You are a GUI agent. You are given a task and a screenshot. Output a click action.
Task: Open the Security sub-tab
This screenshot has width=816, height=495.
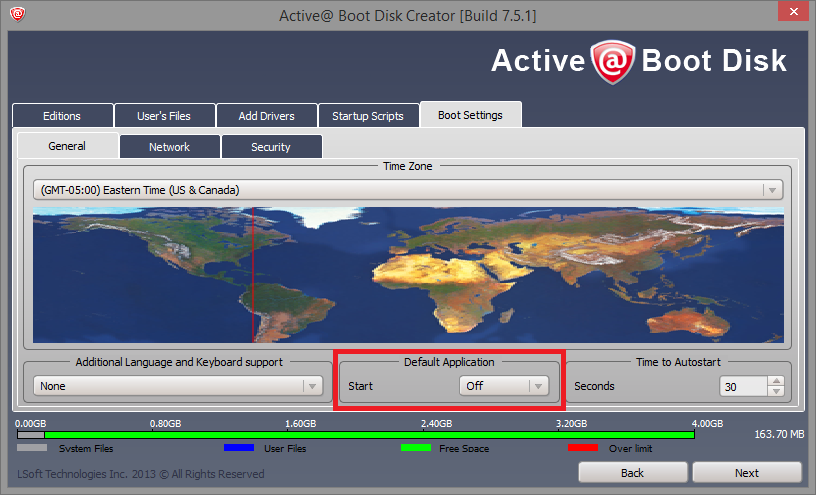271,147
